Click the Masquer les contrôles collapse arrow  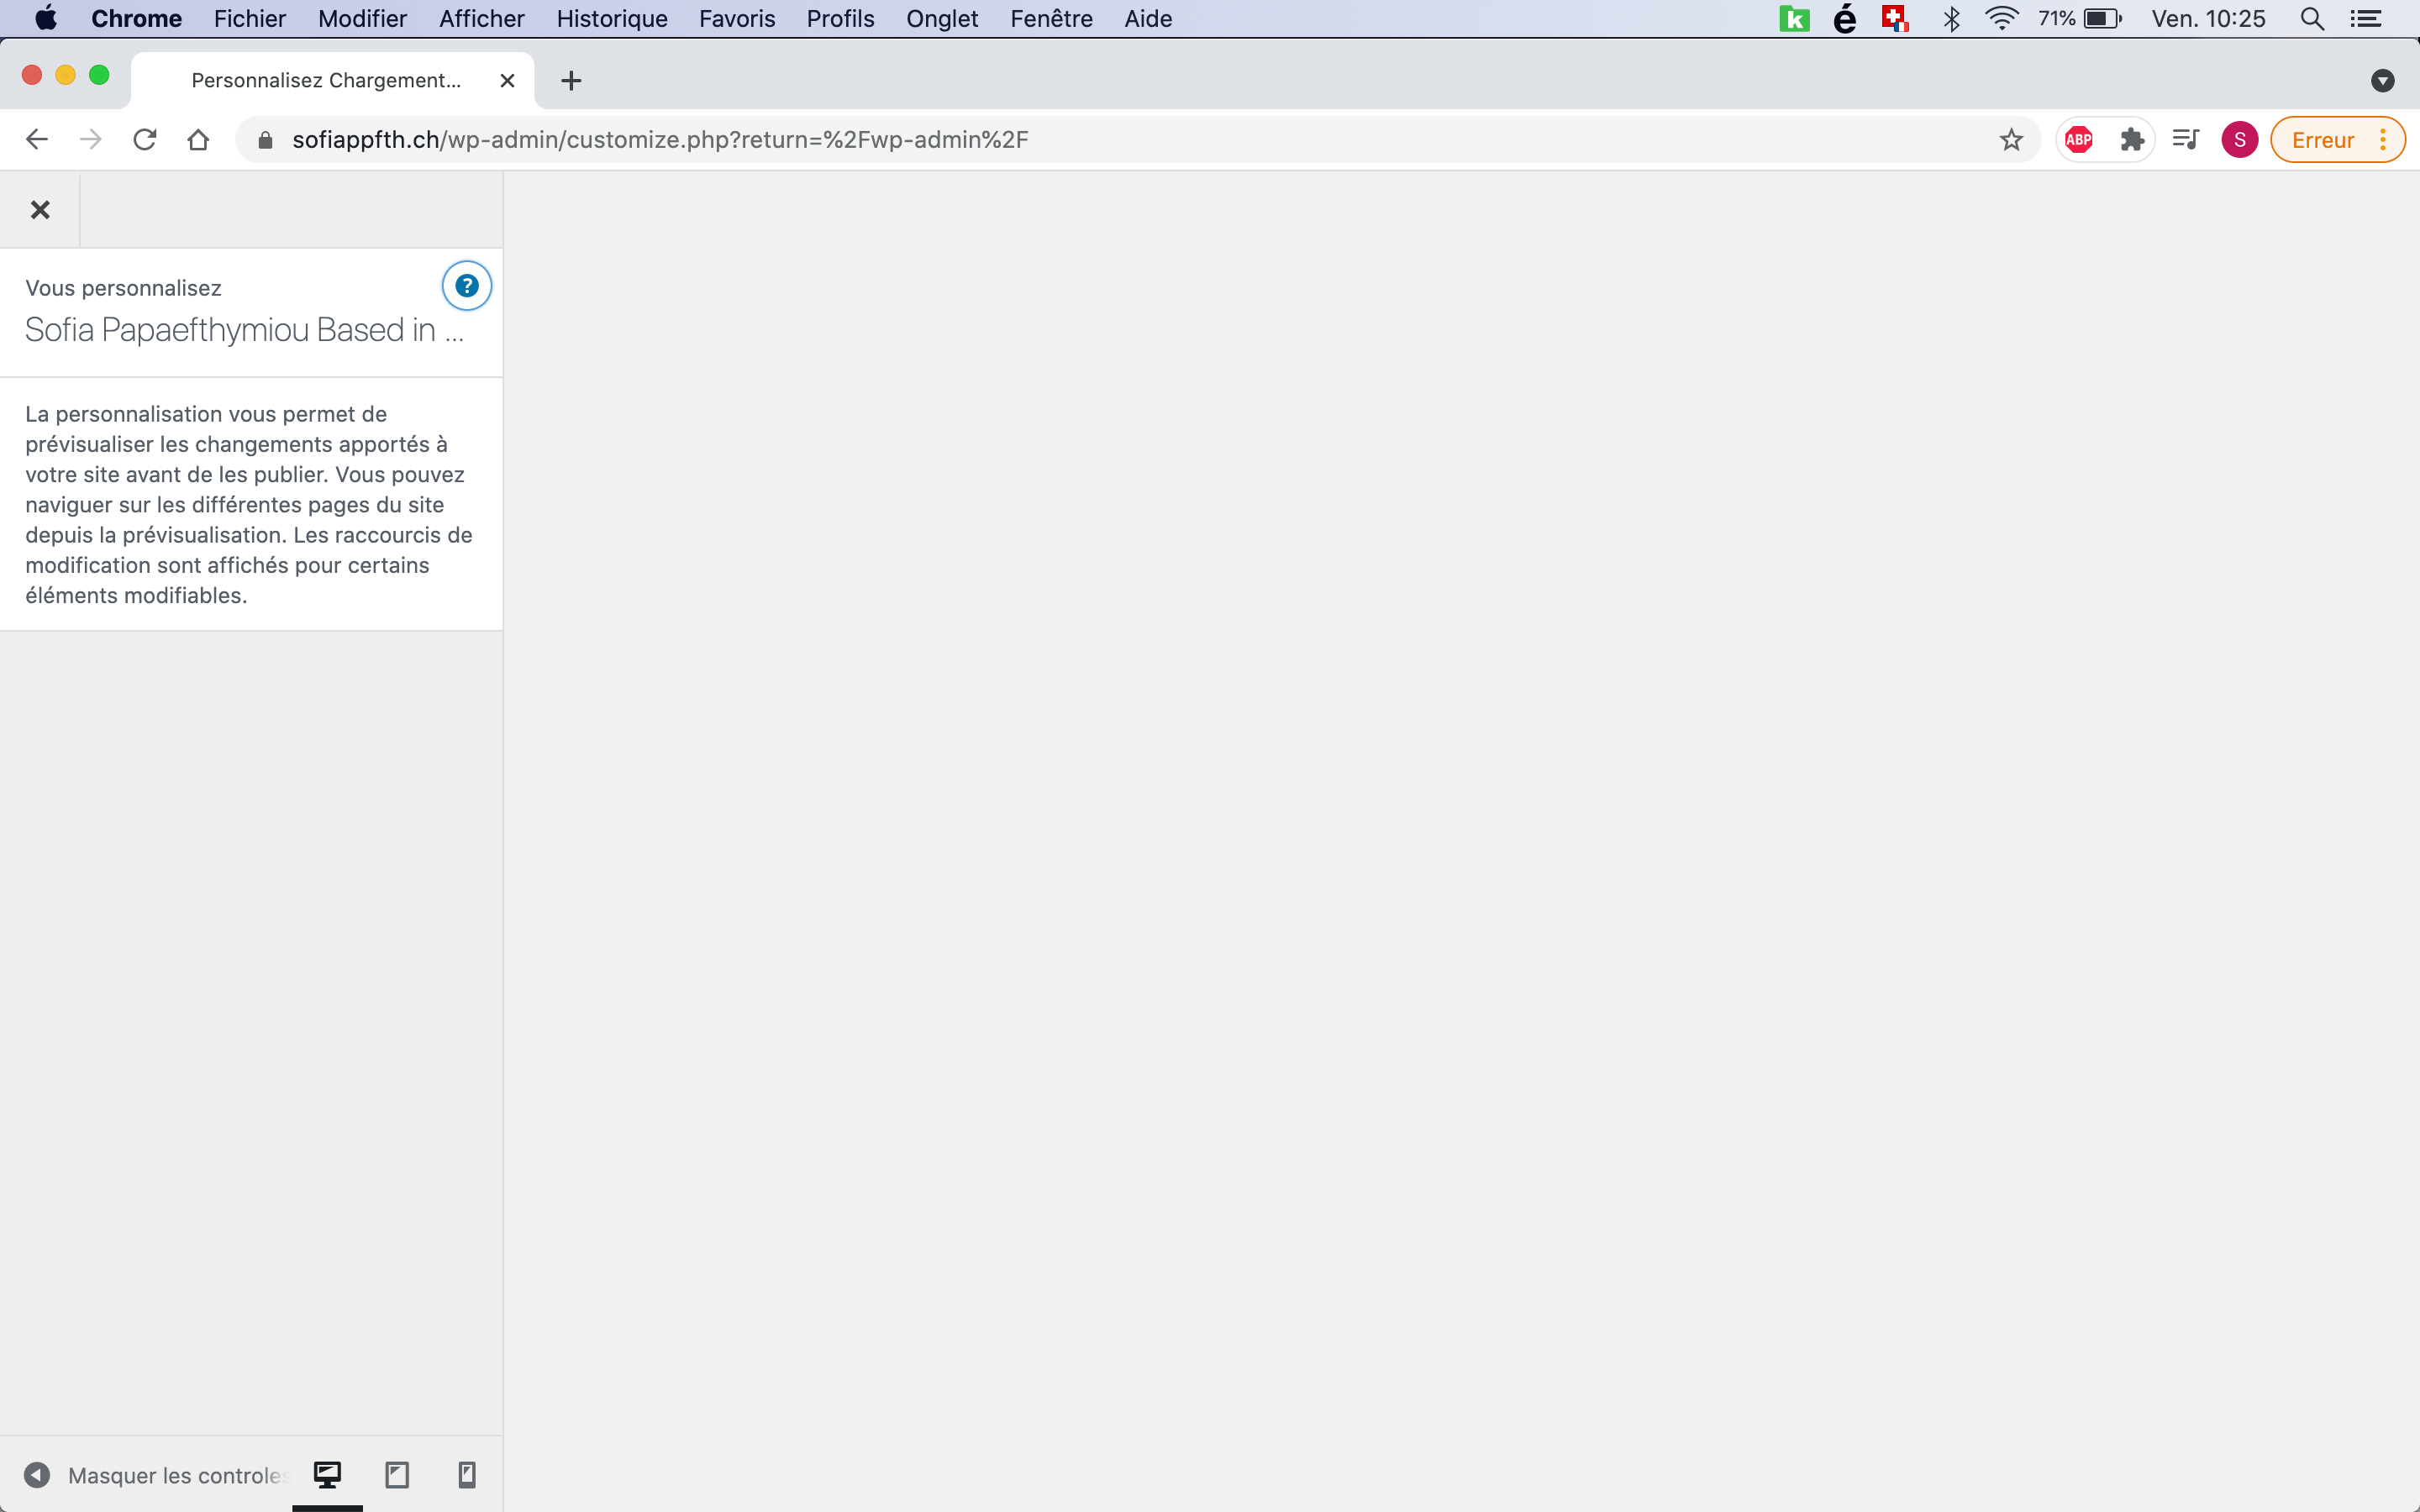click(37, 1475)
